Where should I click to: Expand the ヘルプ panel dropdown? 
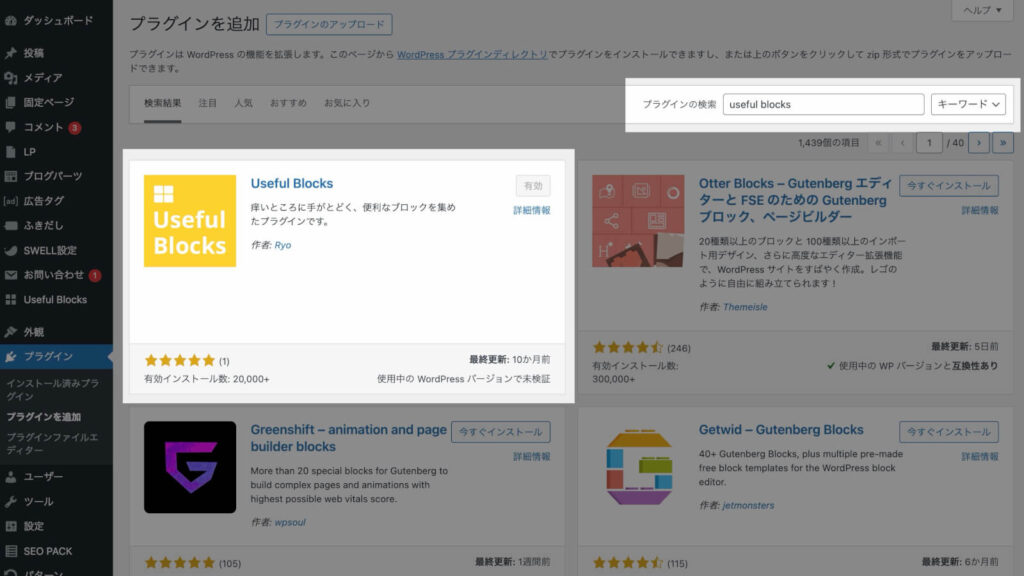[978, 10]
